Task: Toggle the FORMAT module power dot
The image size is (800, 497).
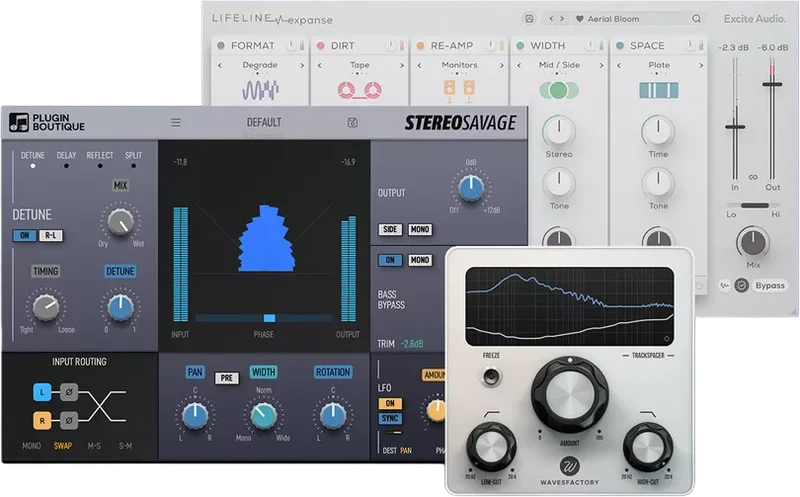Action: tap(221, 45)
